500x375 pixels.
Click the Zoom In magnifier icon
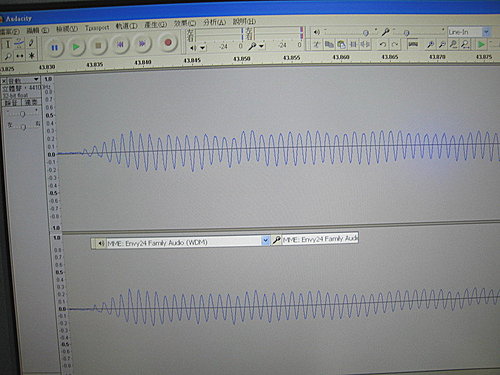(430, 44)
